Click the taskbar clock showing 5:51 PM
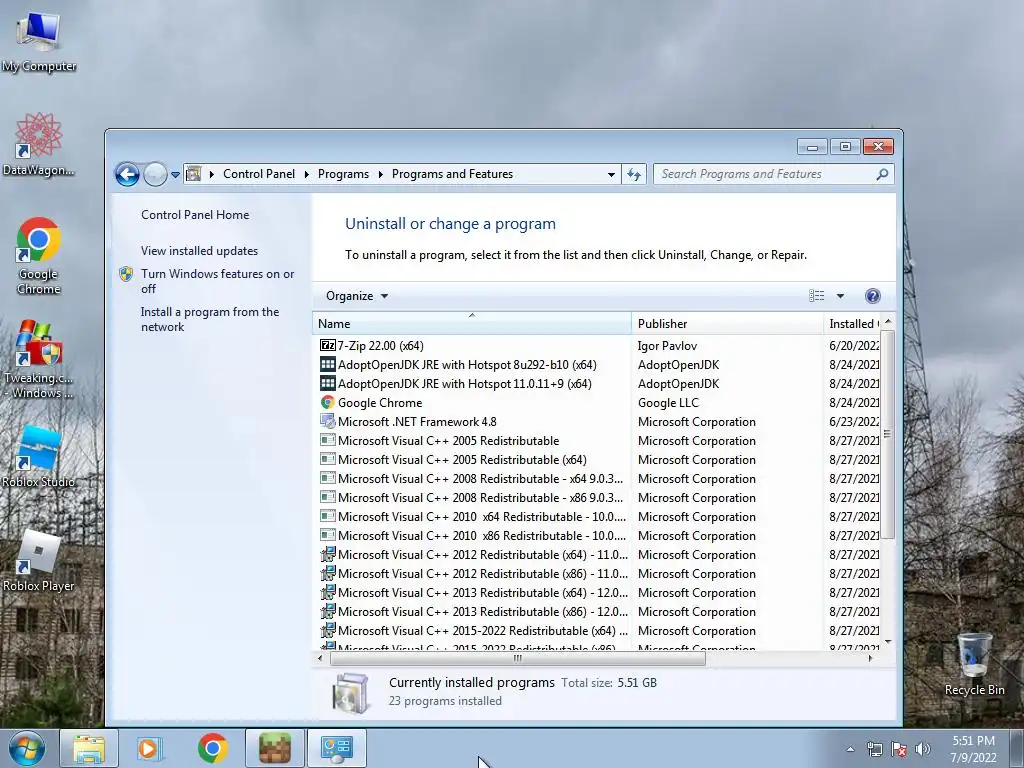 973,749
